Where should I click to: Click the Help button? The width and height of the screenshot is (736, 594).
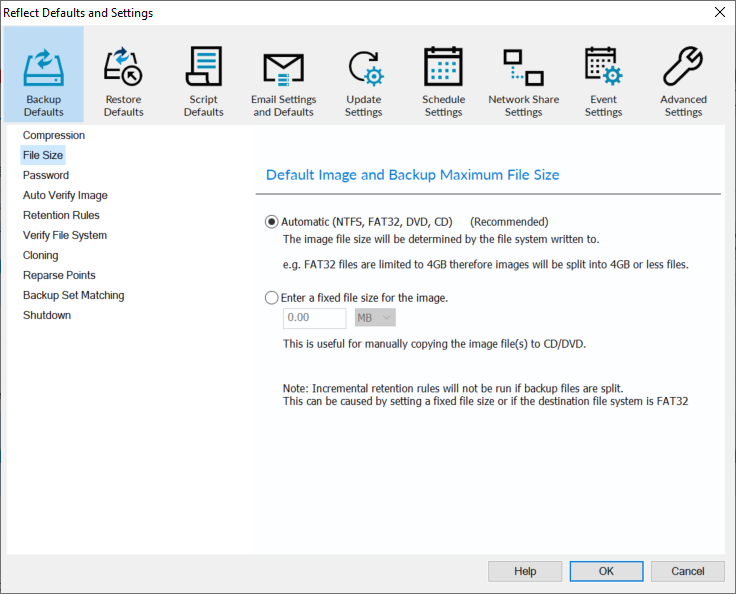tap(525, 571)
